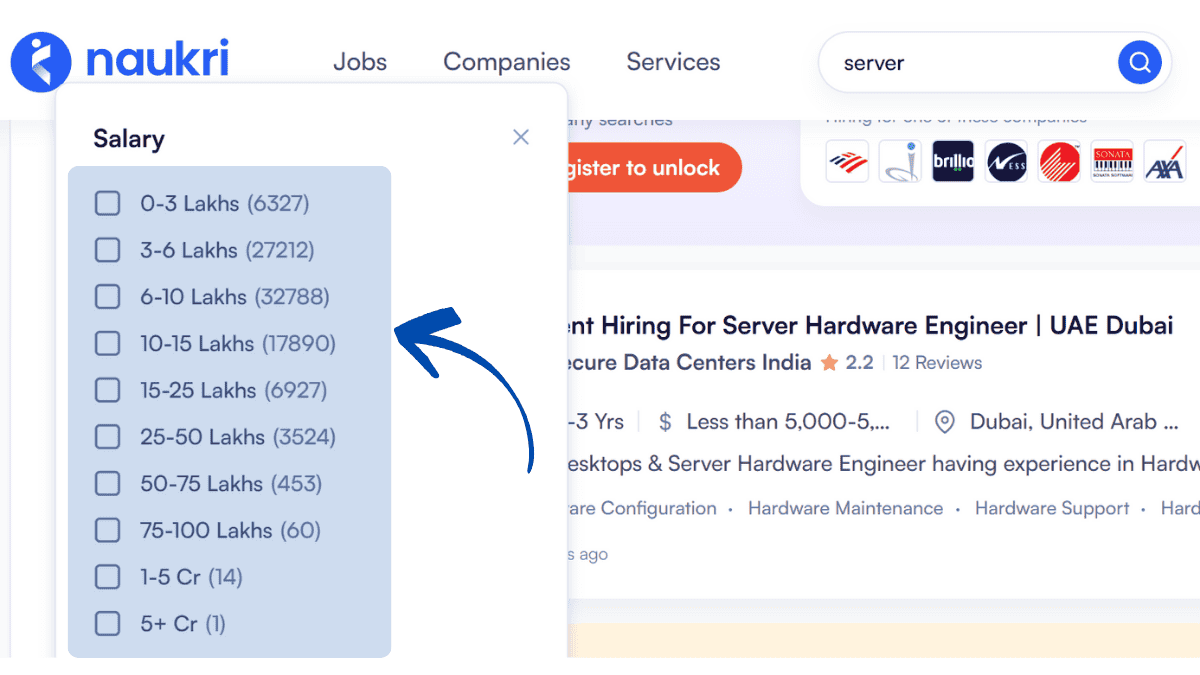Image resolution: width=1200 pixels, height=675 pixels.
Task: Expand the Services menu
Action: click(673, 62)
